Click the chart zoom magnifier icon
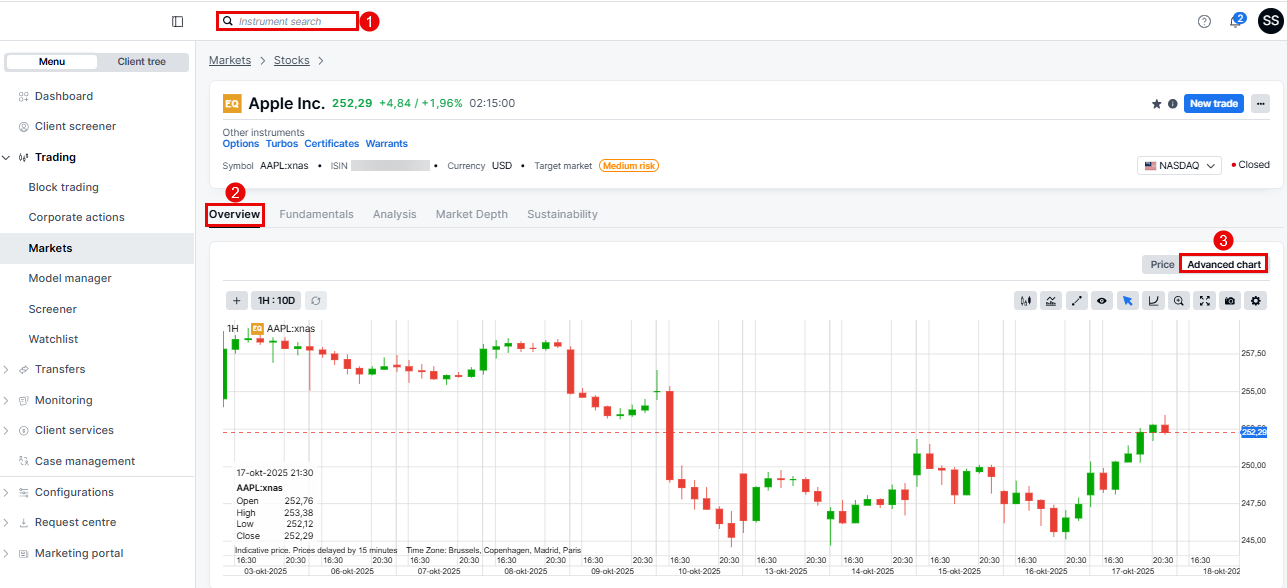1287x588 pixels. pos(1180,300)
